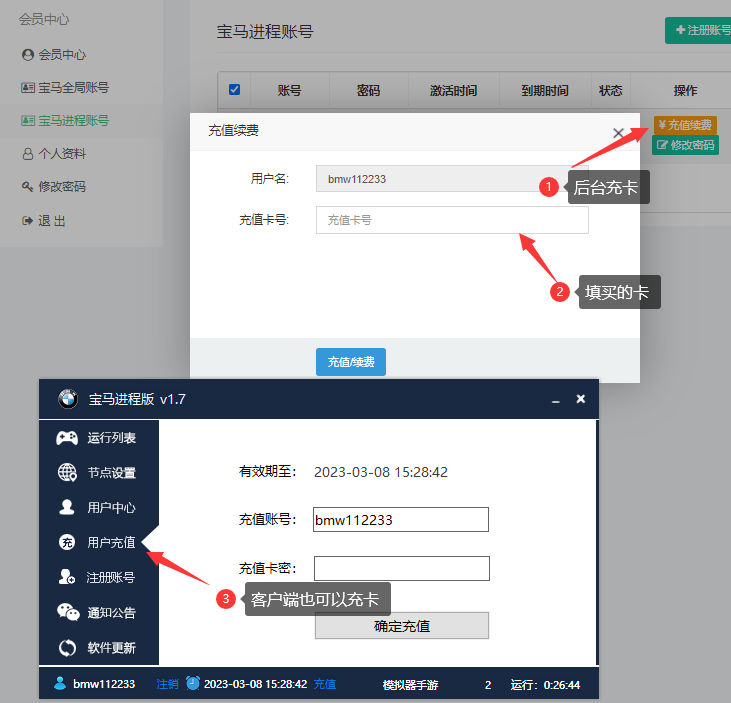Click the 充 circle icon for 用户充值
This screenshot has height=703, width=731.
[67, 542]
